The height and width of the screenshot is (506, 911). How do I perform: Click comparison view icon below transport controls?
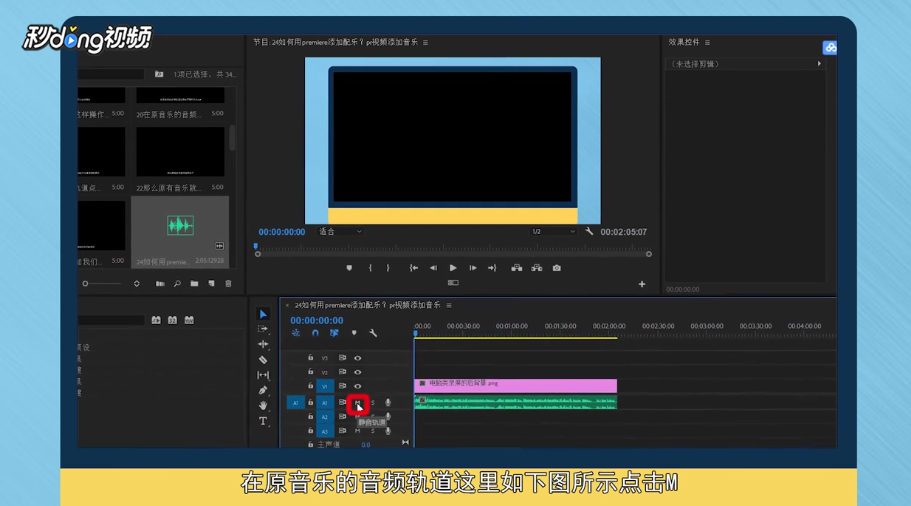point(453,283)
